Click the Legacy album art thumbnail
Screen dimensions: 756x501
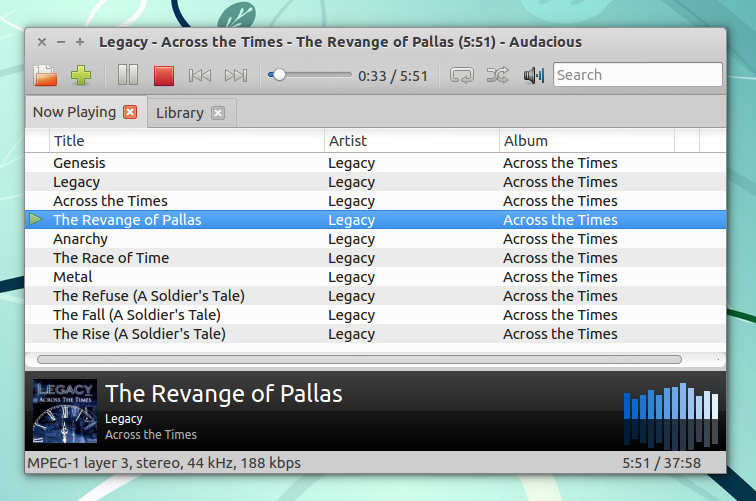65,411
